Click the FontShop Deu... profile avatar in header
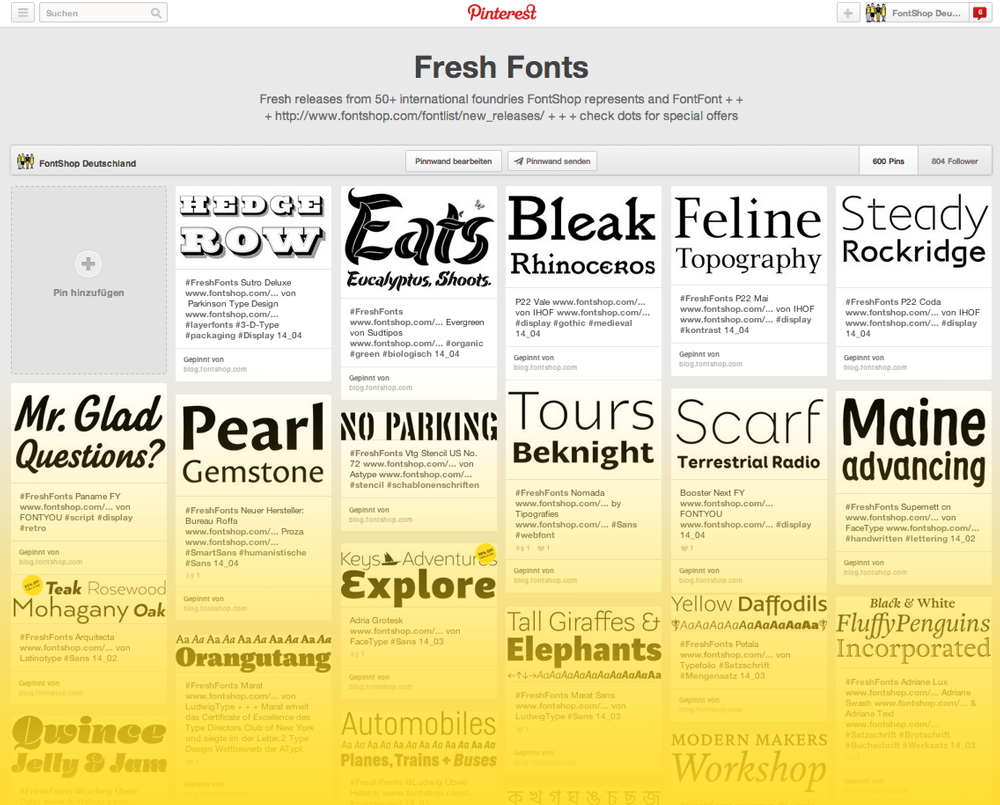Viewport: 1000px width, 805px height. tap(876, 13)
